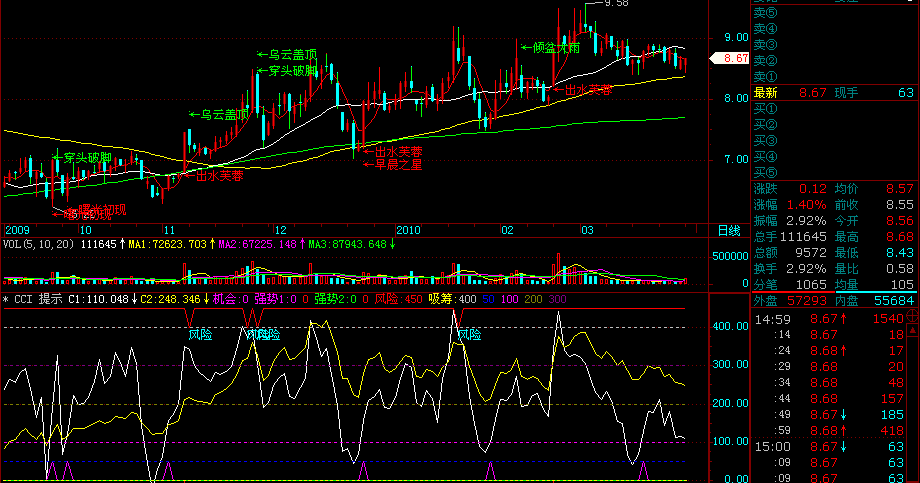This screenshot has height=483, width=920.
Task: Click the 今开 8.56 value
Action: pyautogui.click(x=900, y=221)
